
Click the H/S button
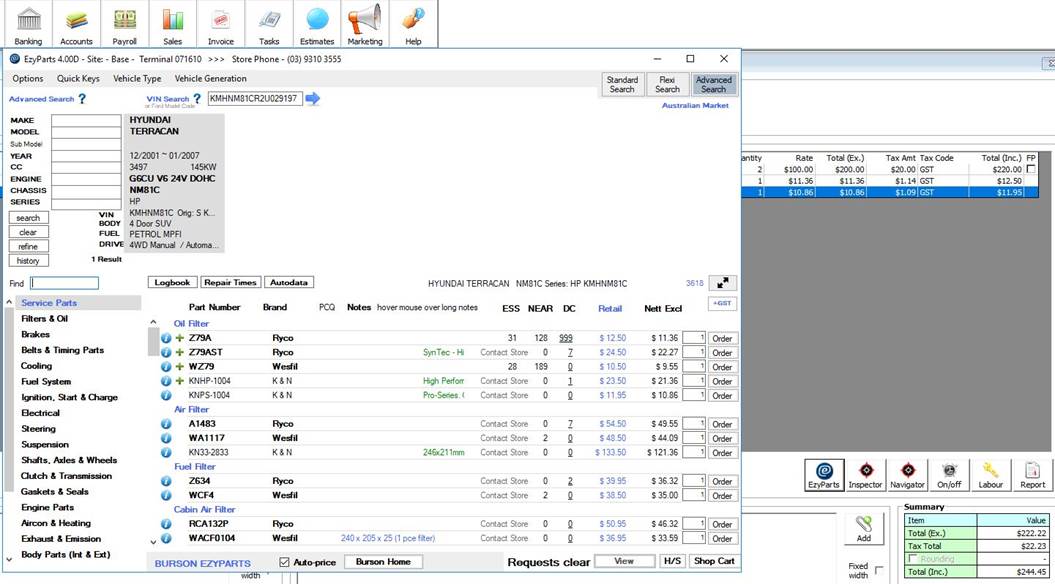click(x=671, y=561)
